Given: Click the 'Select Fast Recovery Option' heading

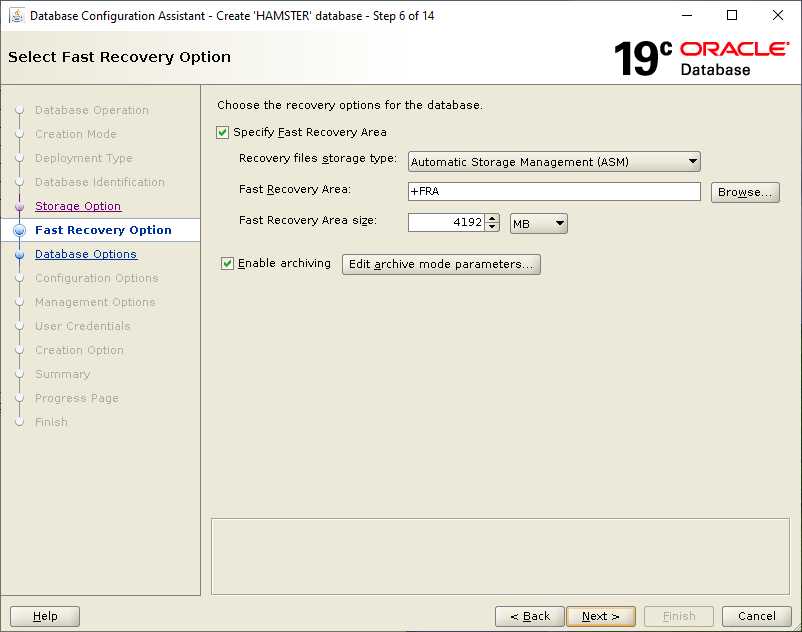Looking at the screenshot, I should pyautogui.click(x=119, y=57).
